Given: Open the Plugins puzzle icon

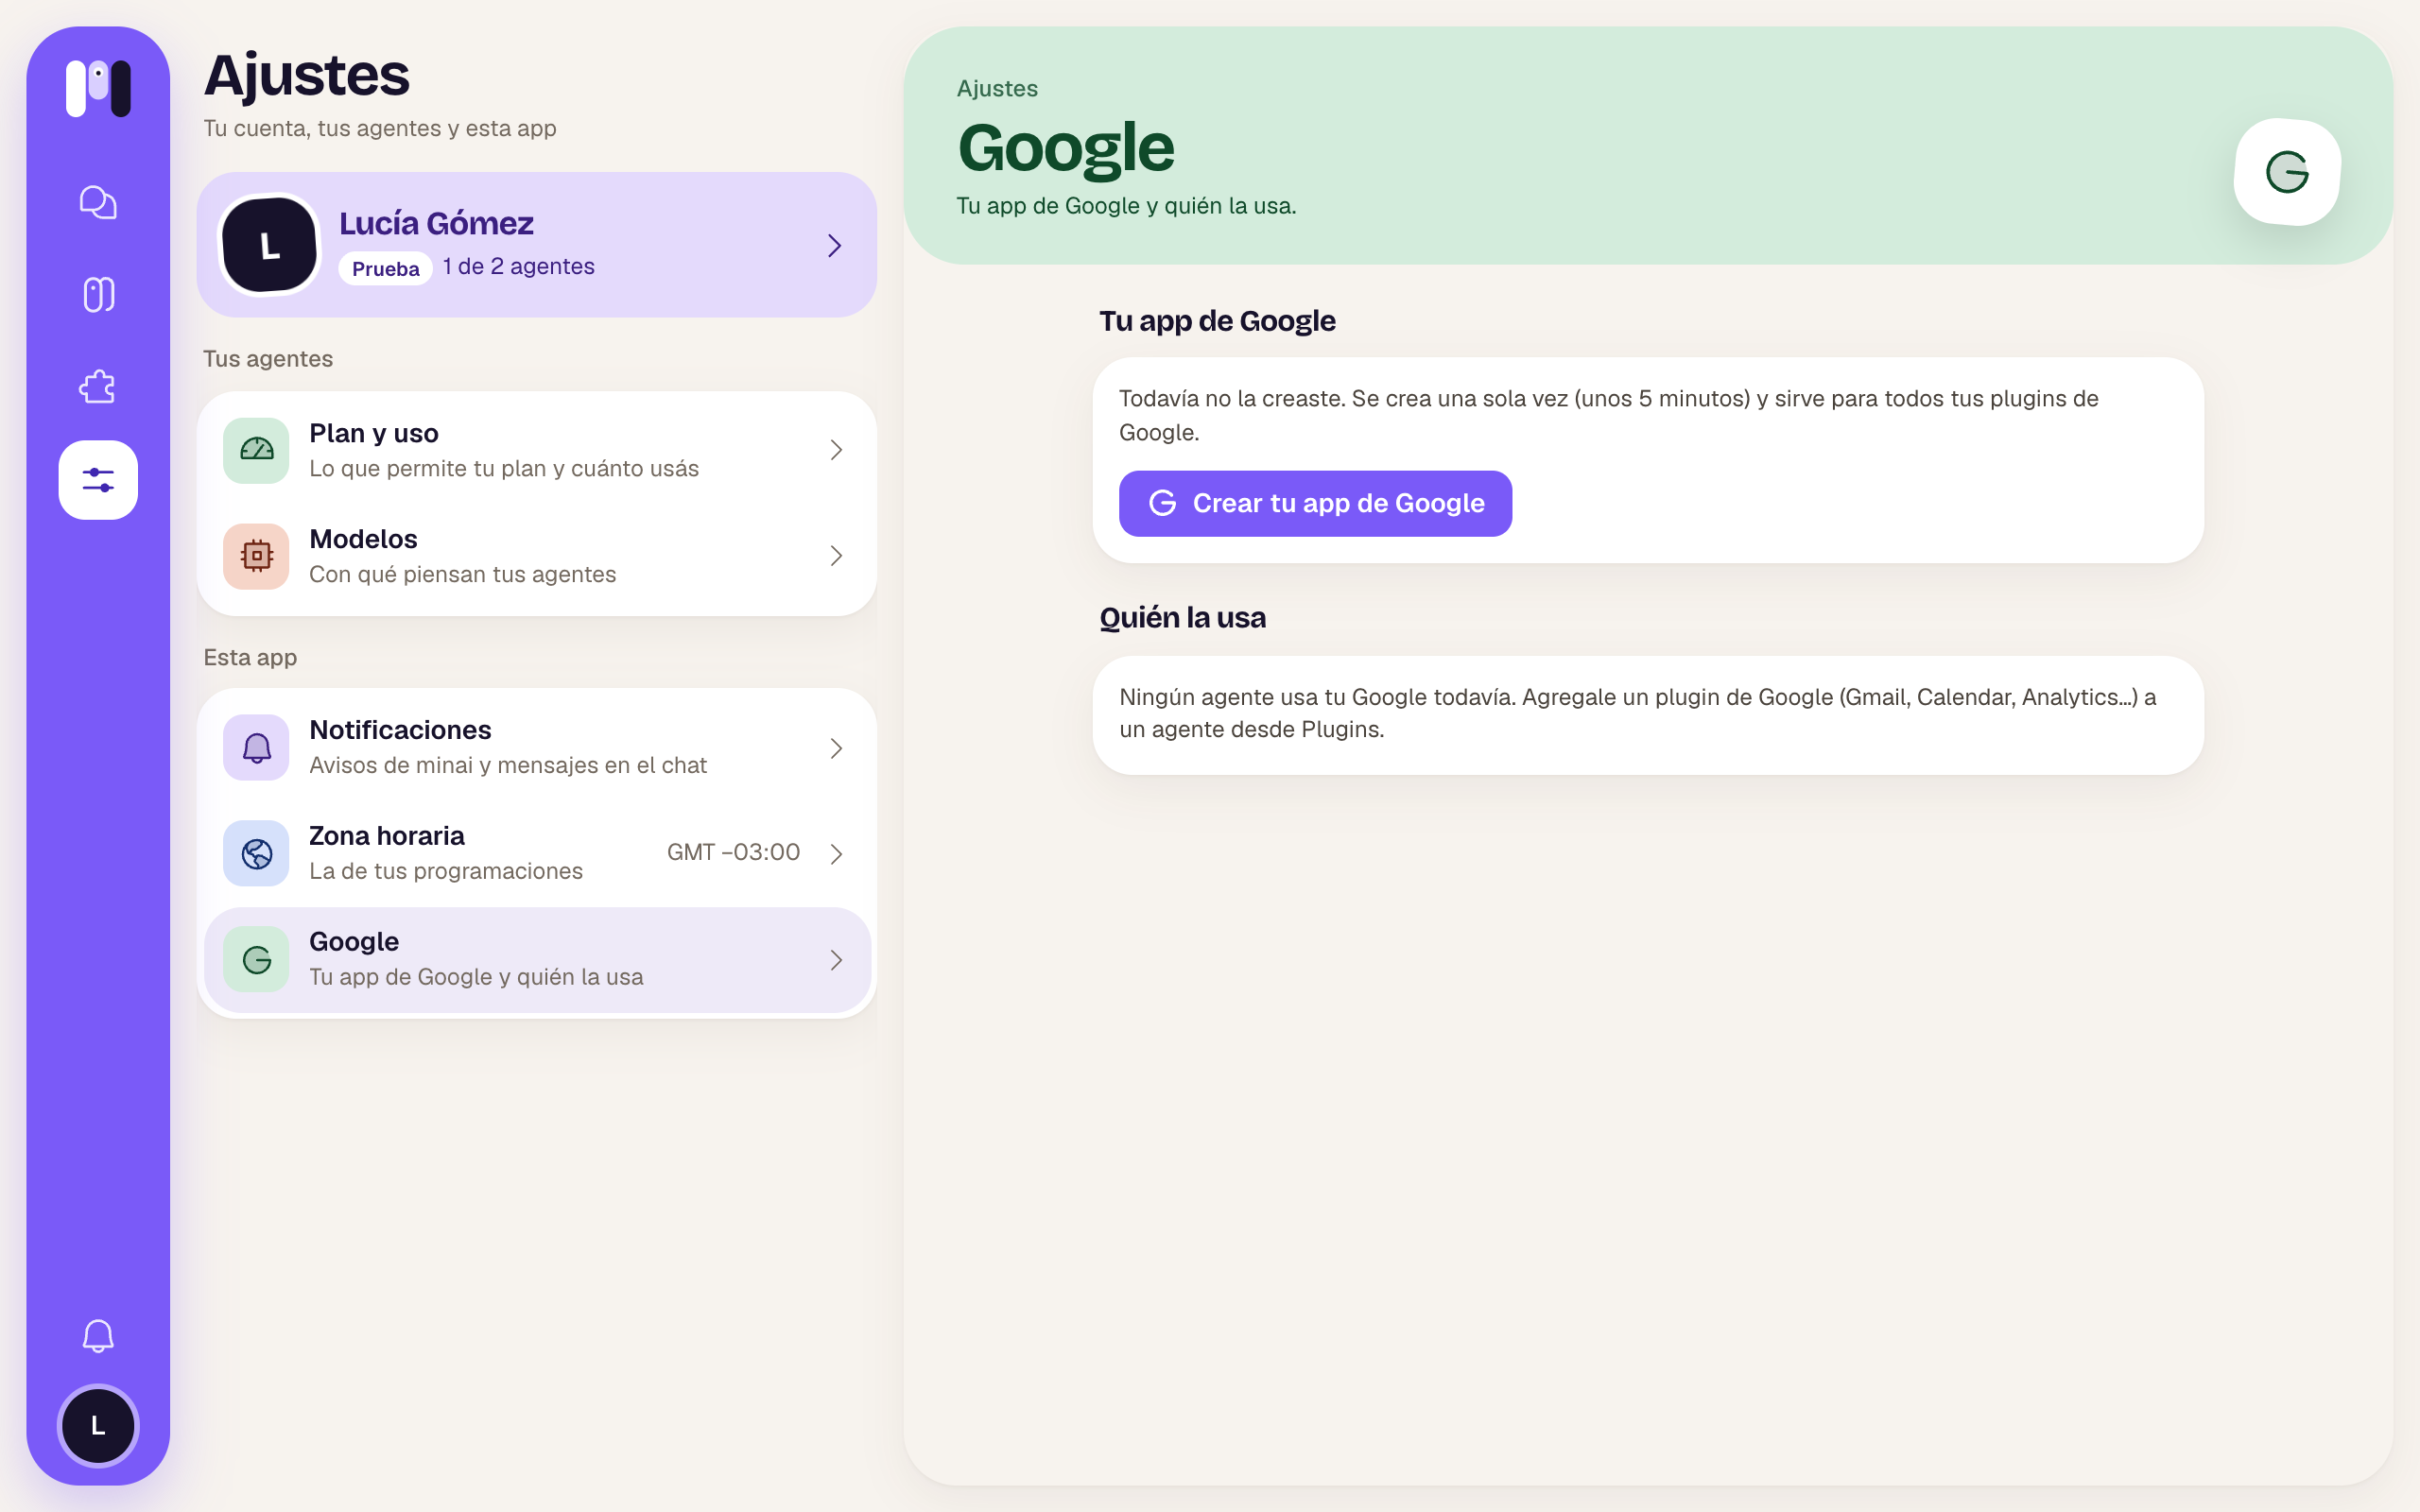Looking at the screenshot, I should point(98,387).
